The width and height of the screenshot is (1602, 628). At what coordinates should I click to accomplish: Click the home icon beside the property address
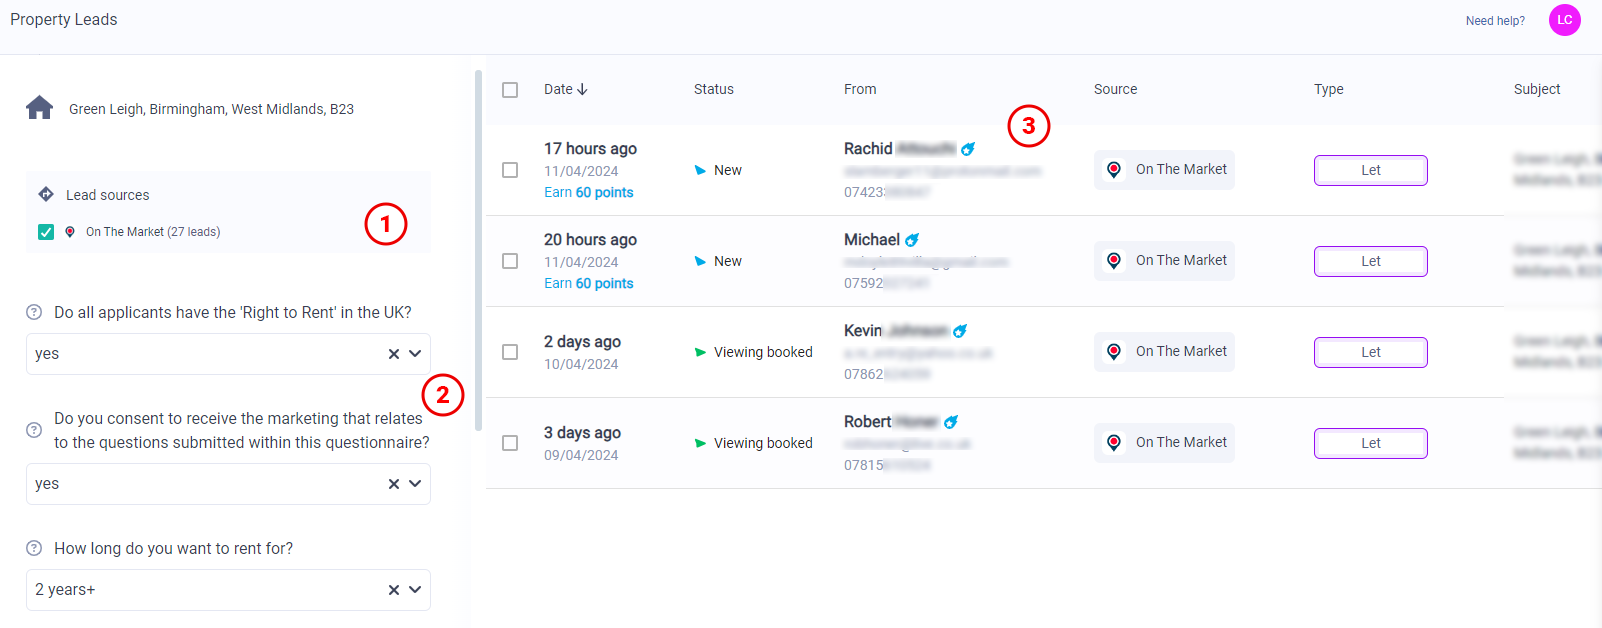click(40, 108)
